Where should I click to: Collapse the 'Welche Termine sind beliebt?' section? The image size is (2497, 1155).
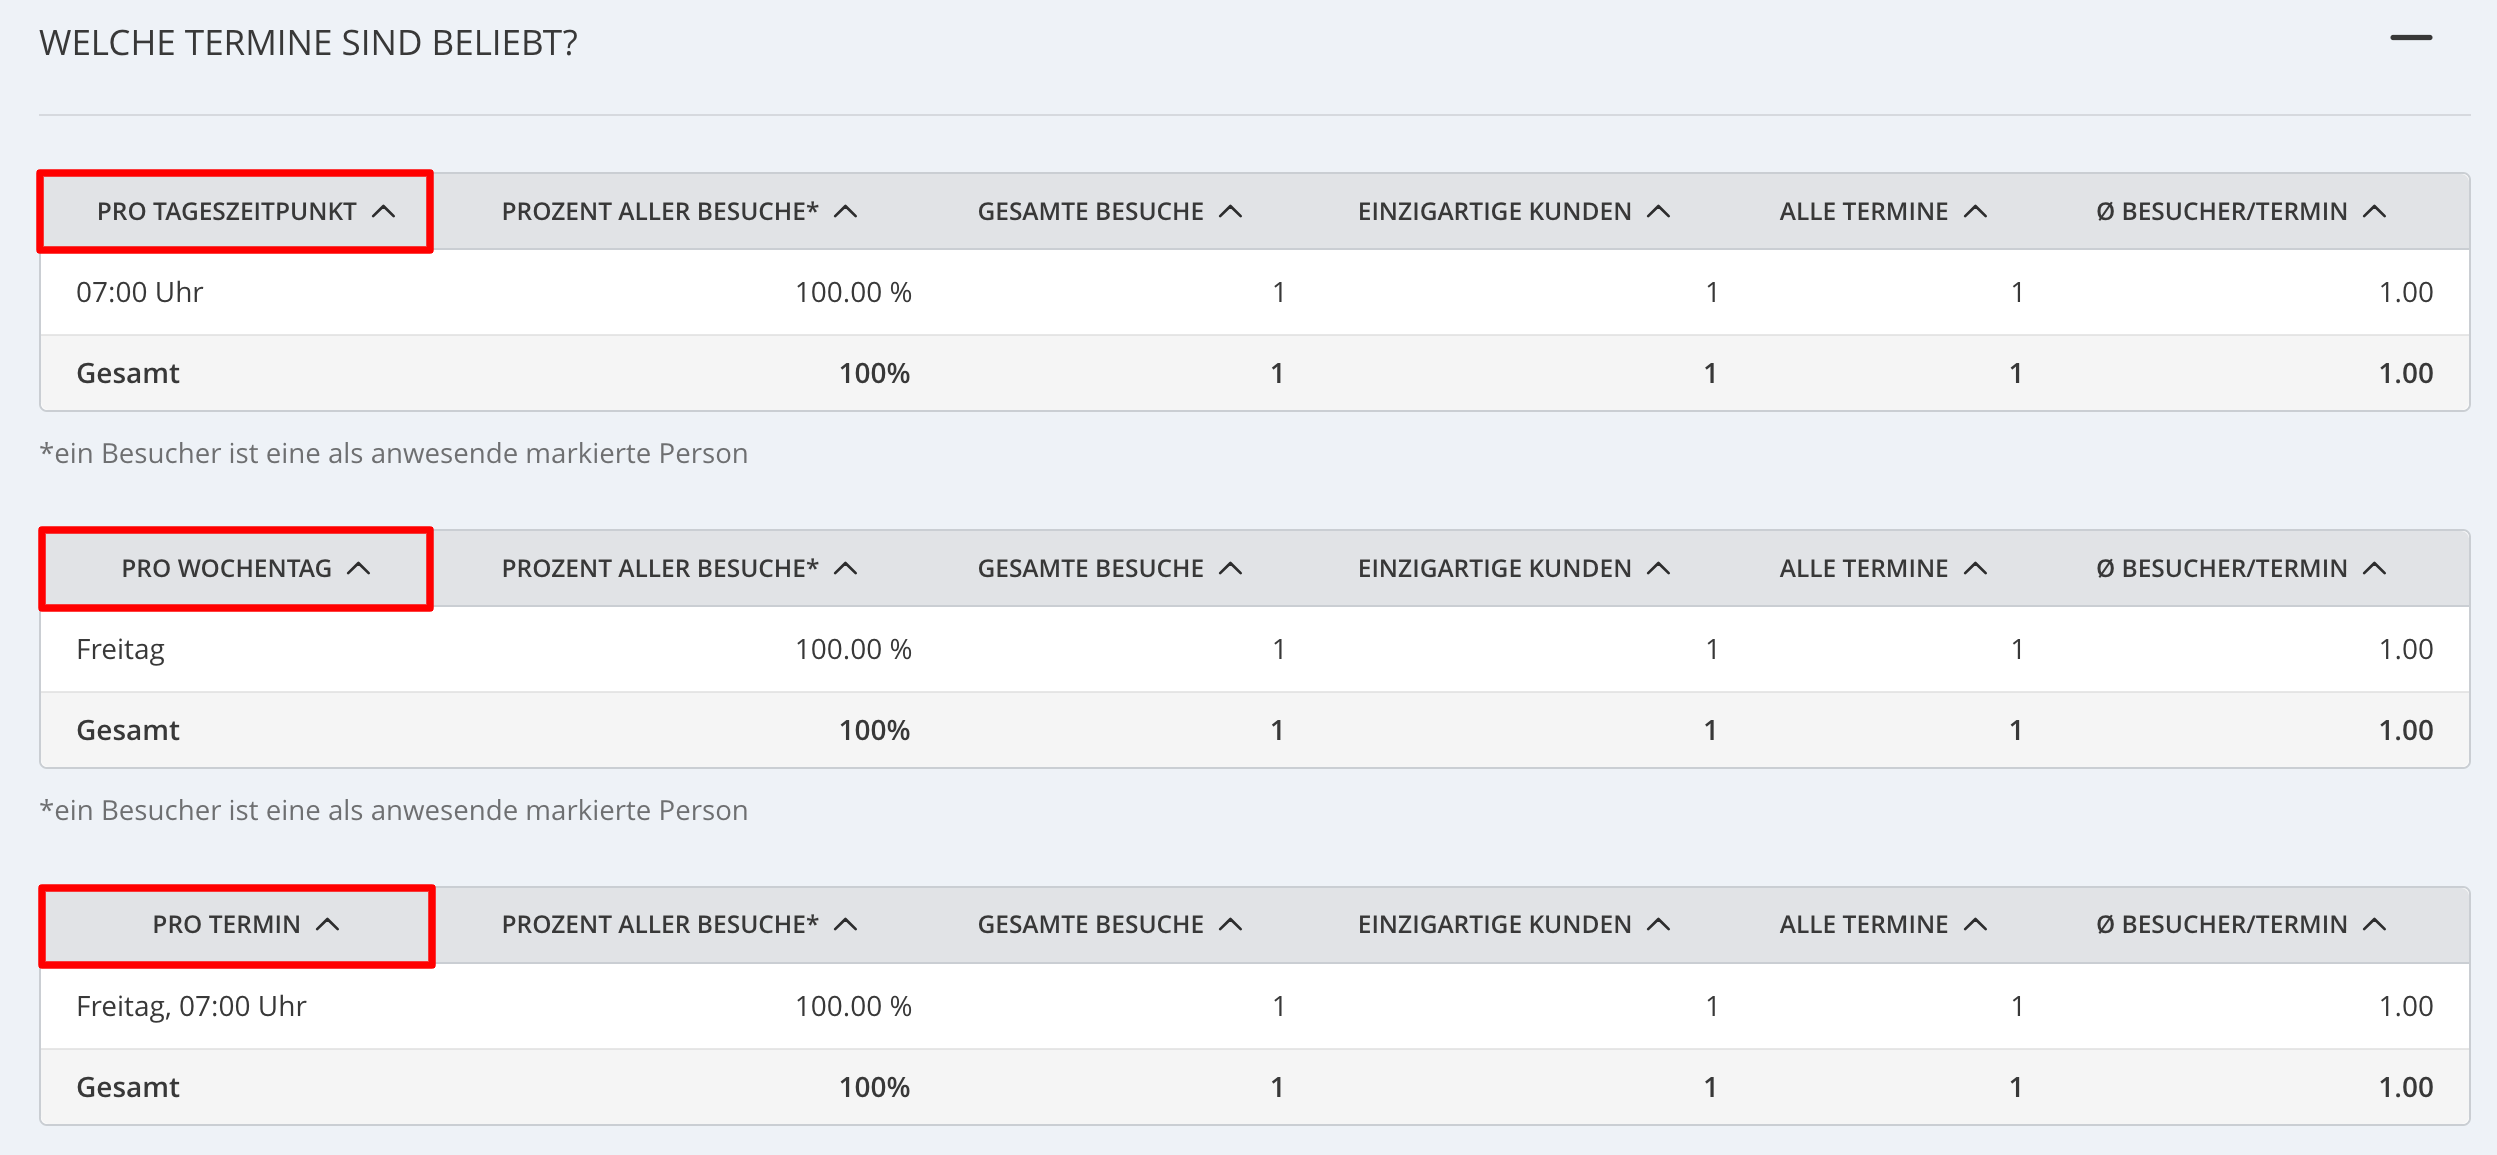click(x=2411, y=38)
